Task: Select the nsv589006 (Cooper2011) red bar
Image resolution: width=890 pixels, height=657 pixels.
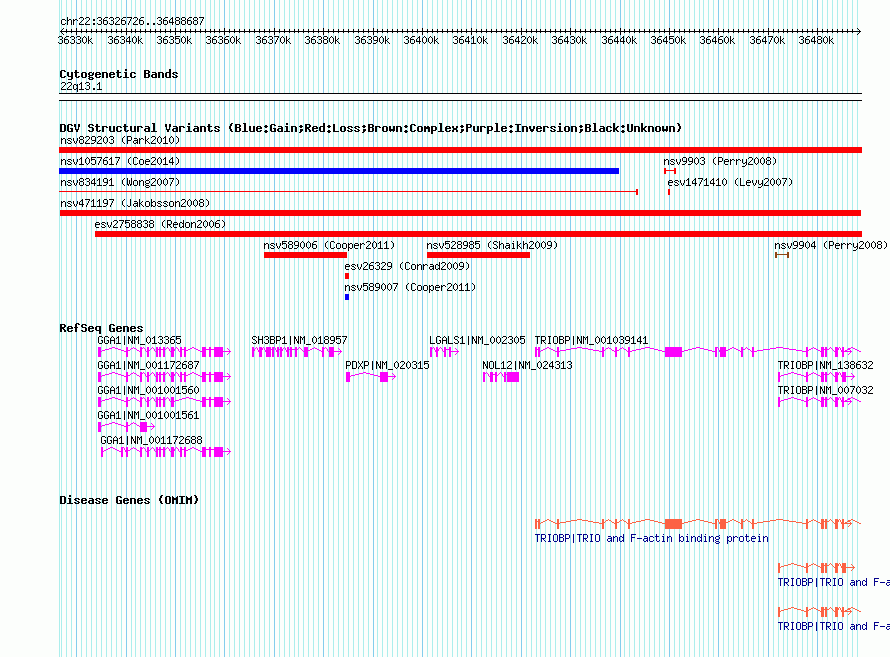Action: click(305, 255)
